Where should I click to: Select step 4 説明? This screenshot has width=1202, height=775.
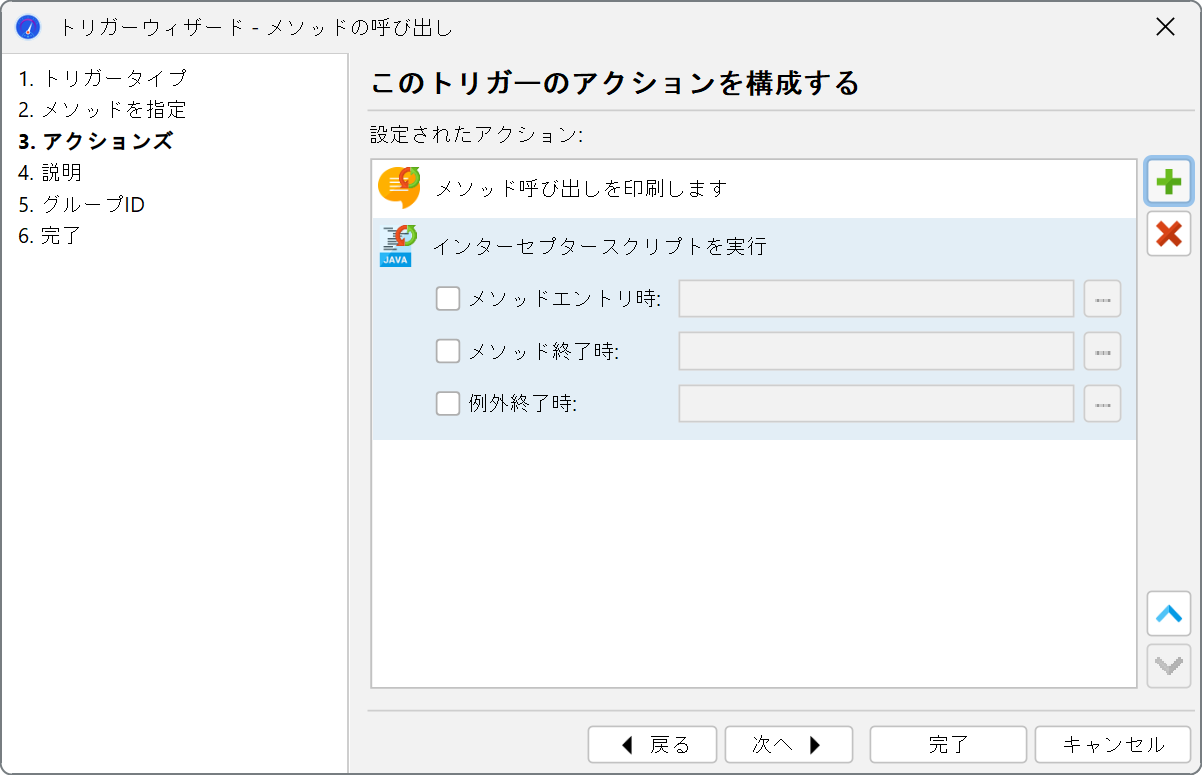[50, 173]
